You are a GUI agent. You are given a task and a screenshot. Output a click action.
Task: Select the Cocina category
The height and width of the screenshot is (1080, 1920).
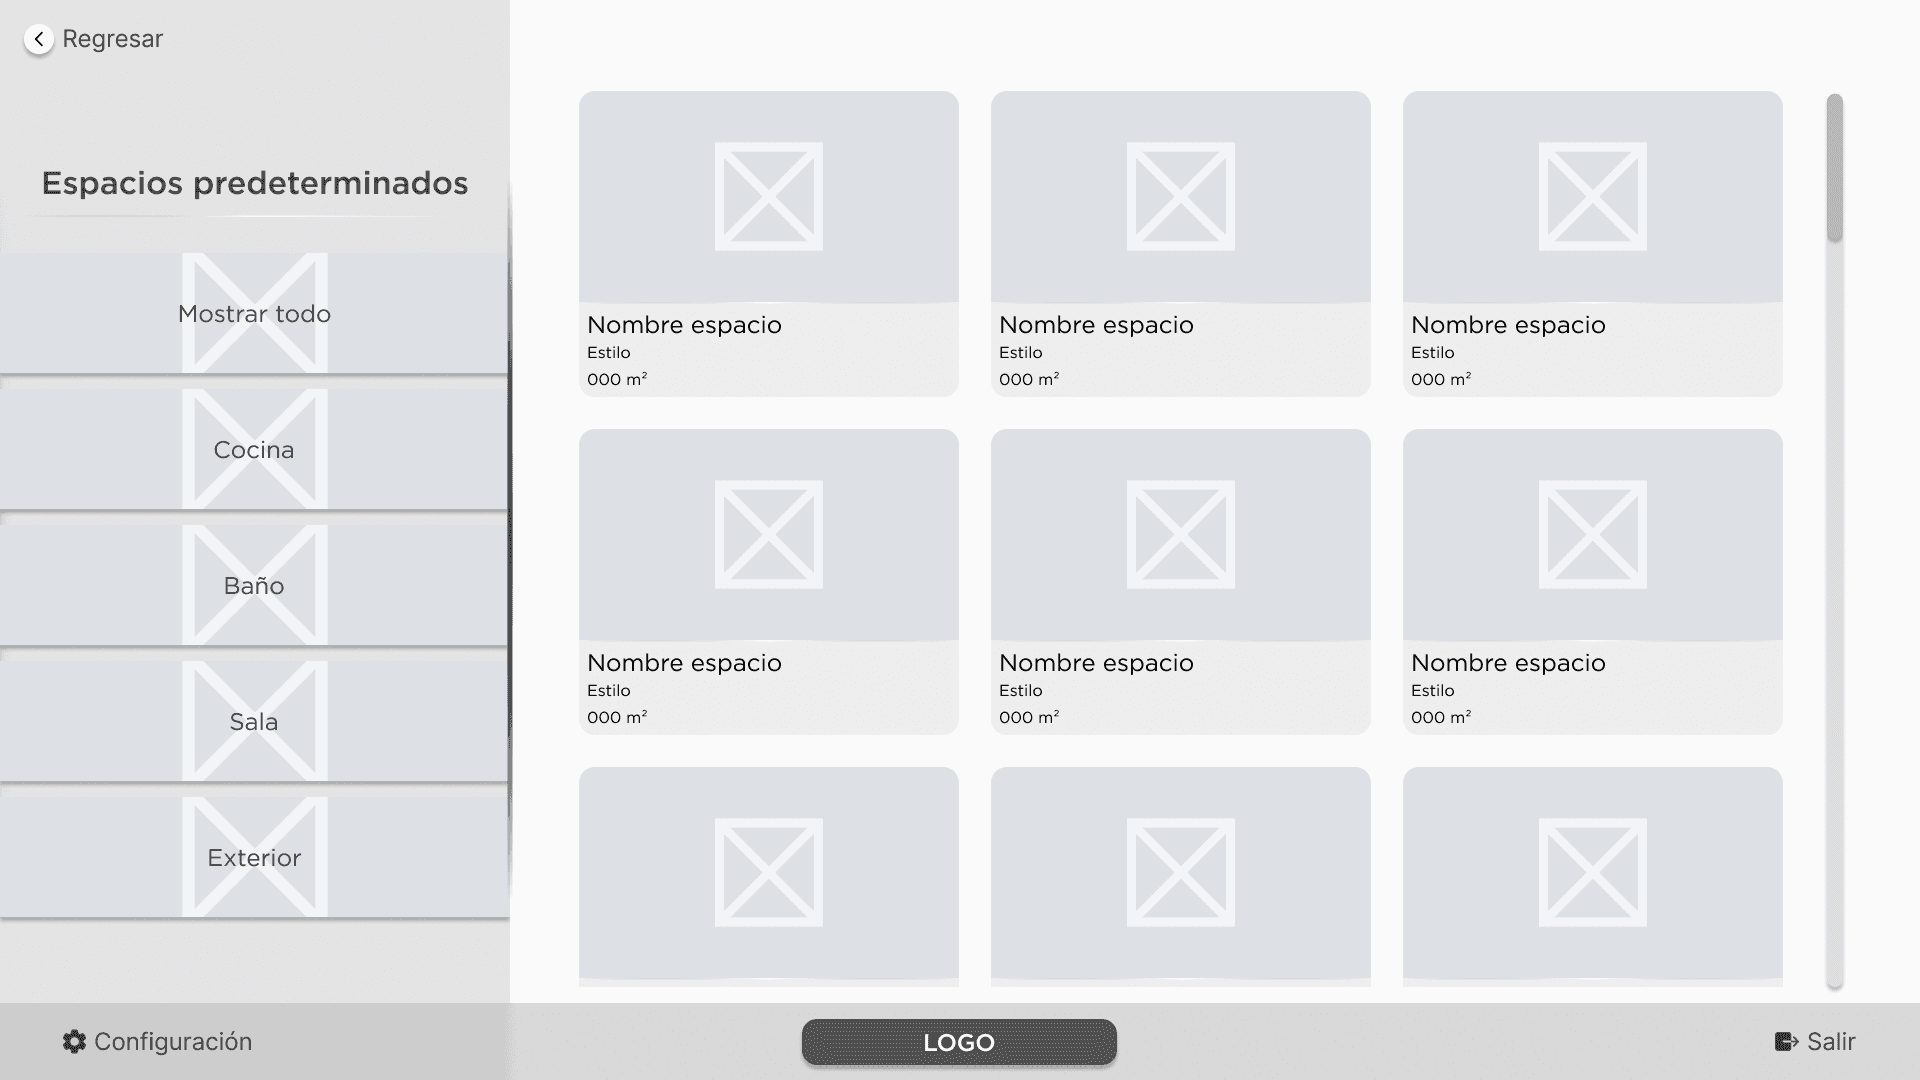(x=254, y=449)
